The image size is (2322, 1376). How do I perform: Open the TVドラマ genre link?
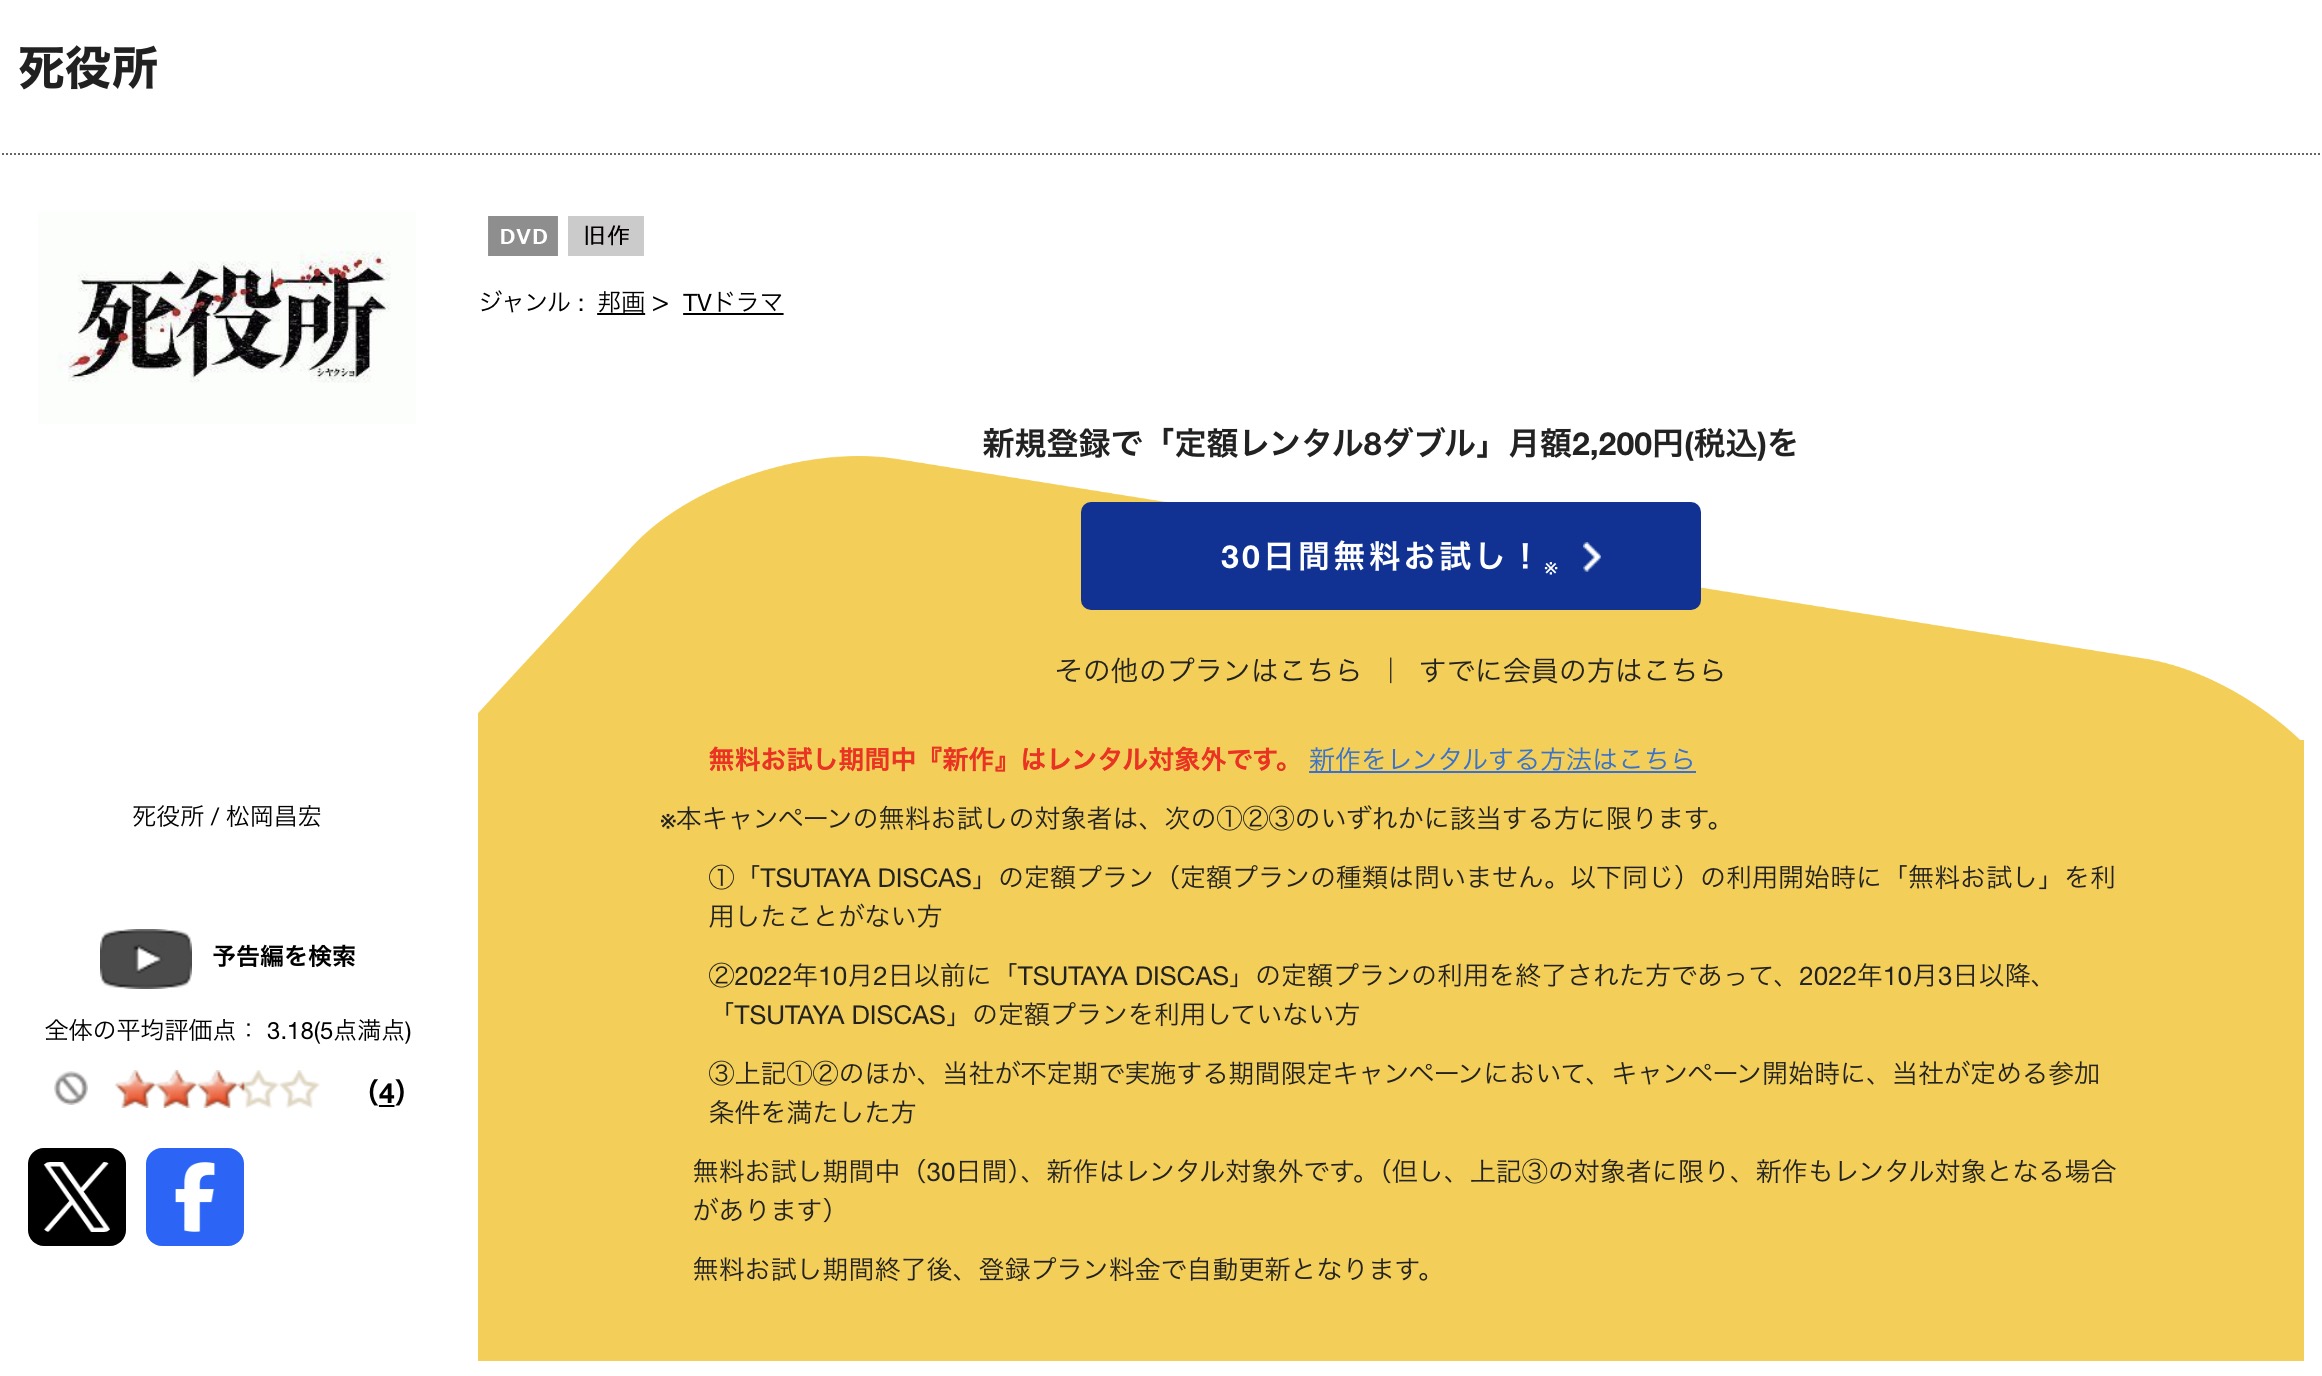pos(733,302)
